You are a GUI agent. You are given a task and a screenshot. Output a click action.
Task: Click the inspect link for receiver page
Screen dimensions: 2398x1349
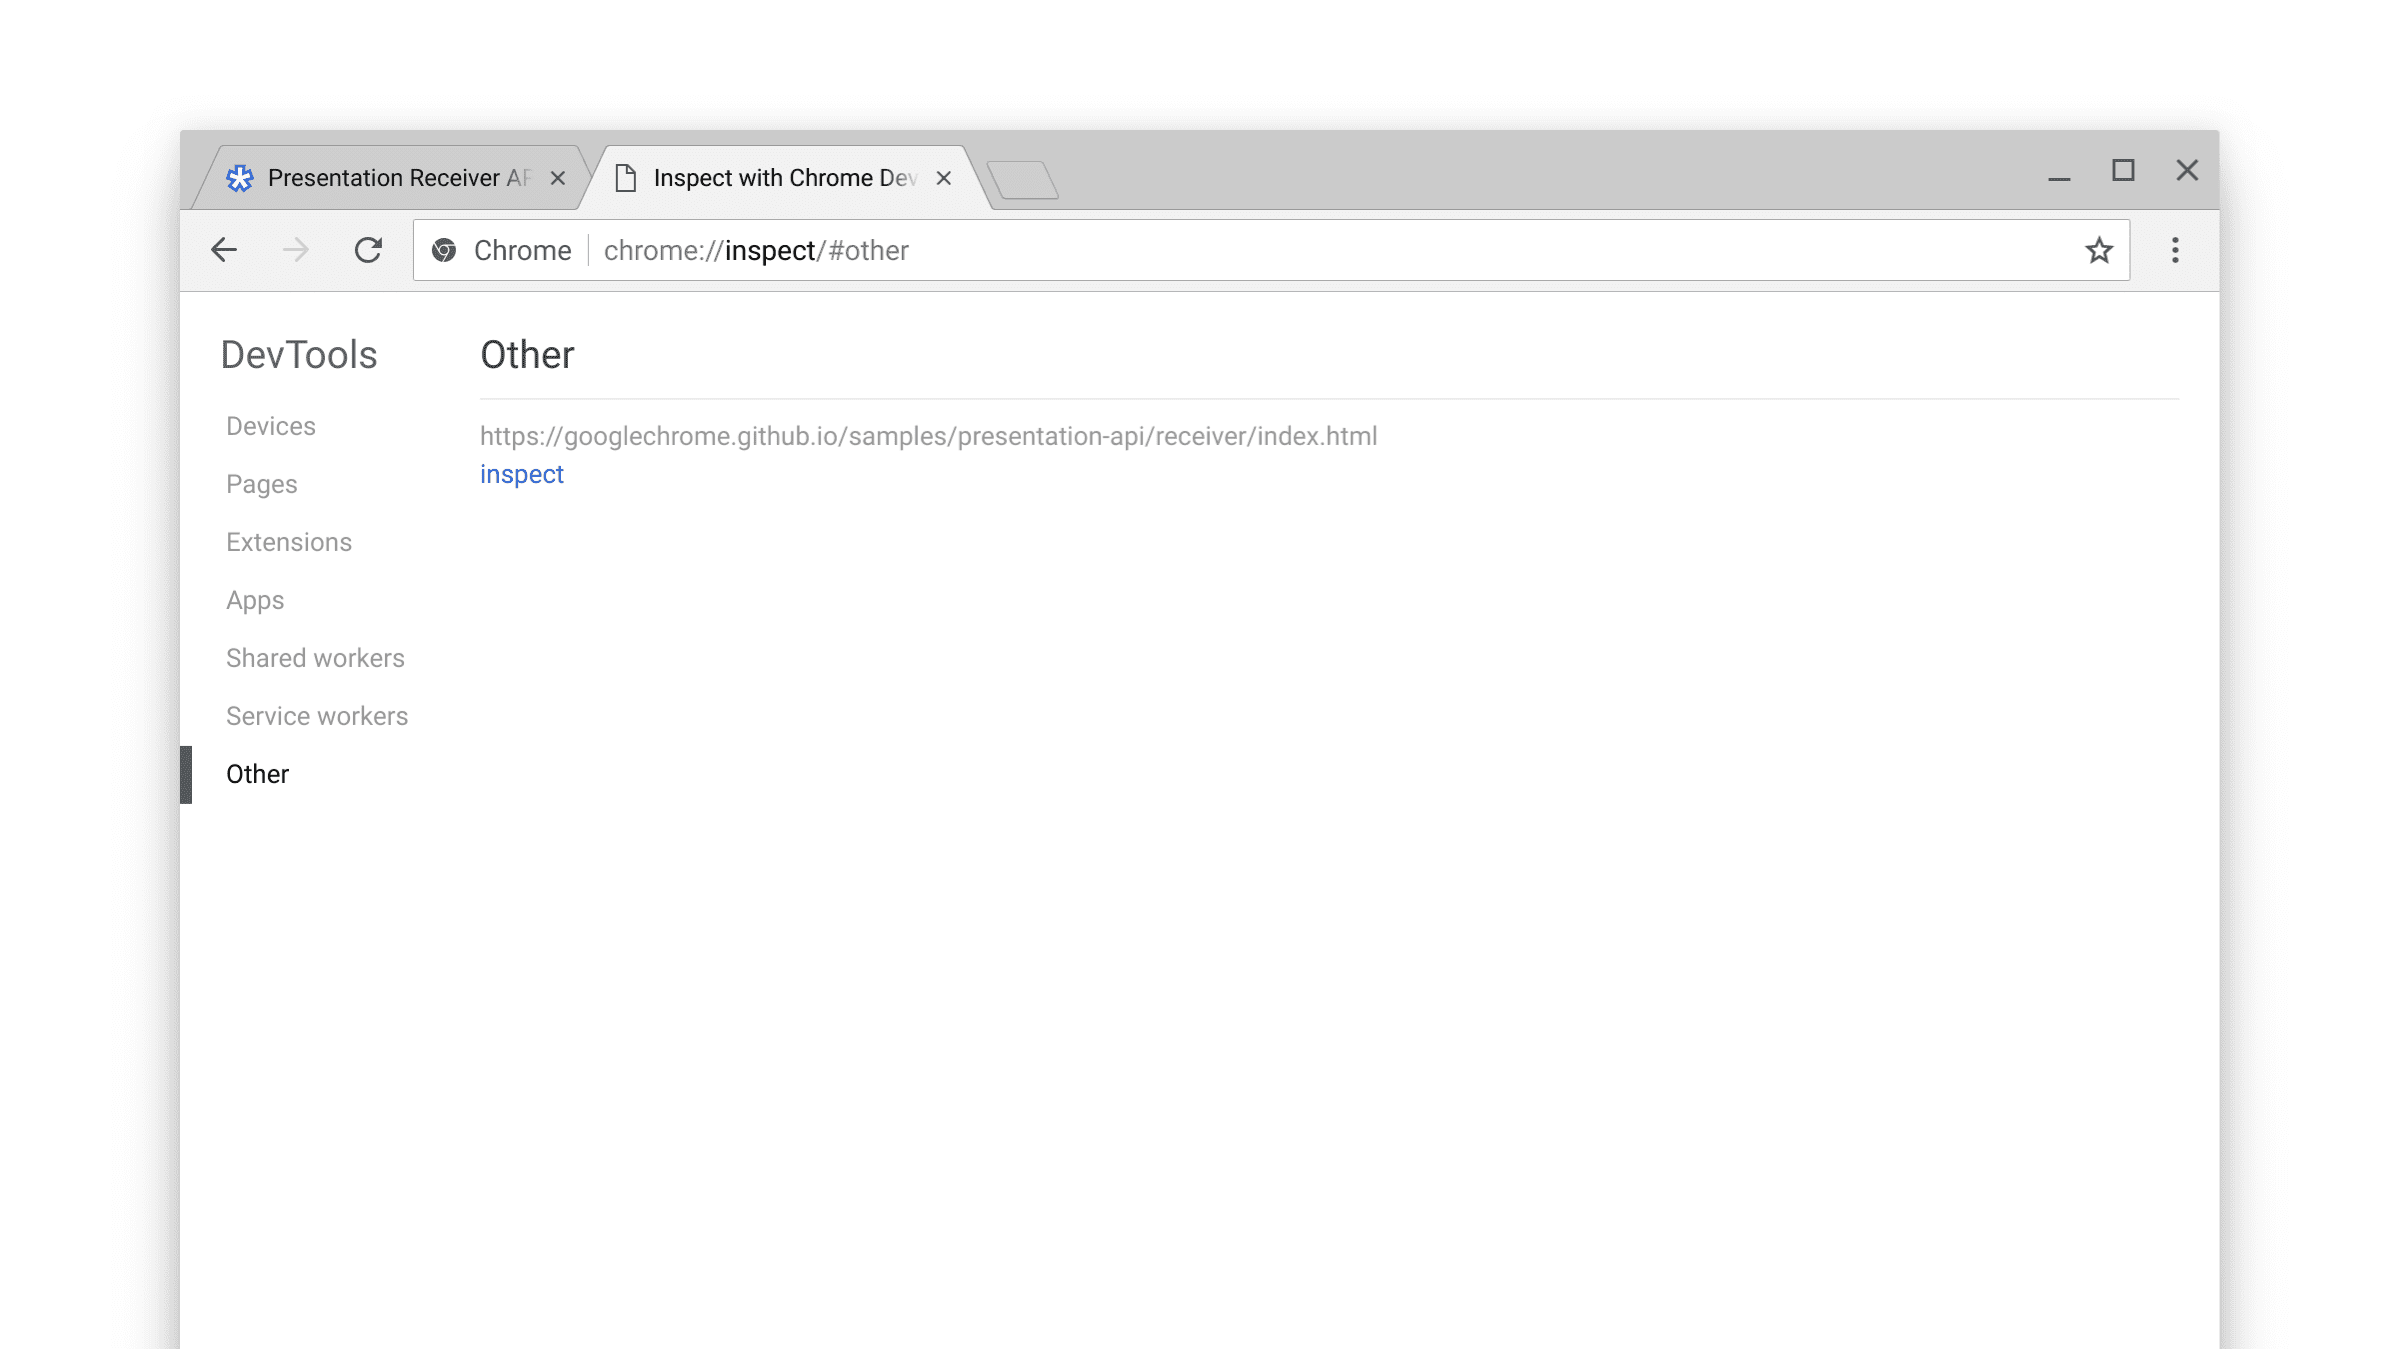pyautogui.click(x=522, y=474)
